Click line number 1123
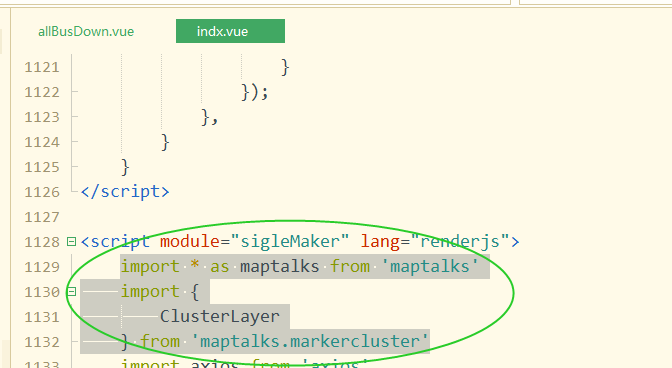This screenshot has width=672, height=368. 42,117
